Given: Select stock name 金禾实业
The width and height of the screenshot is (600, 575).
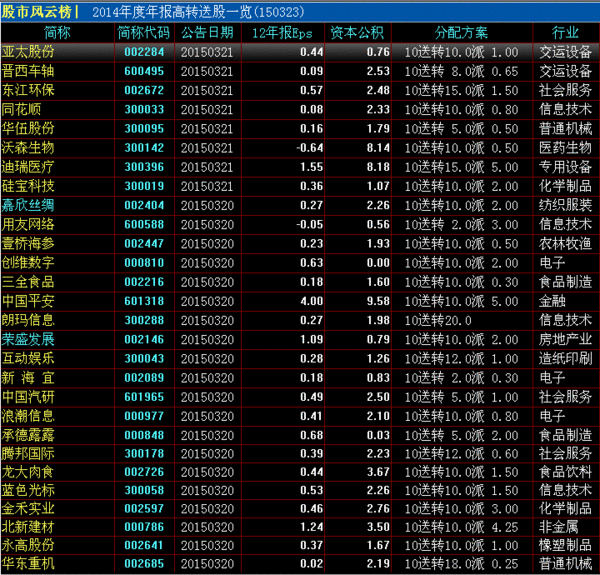Looking at the screenshot, I should point(28,508).
